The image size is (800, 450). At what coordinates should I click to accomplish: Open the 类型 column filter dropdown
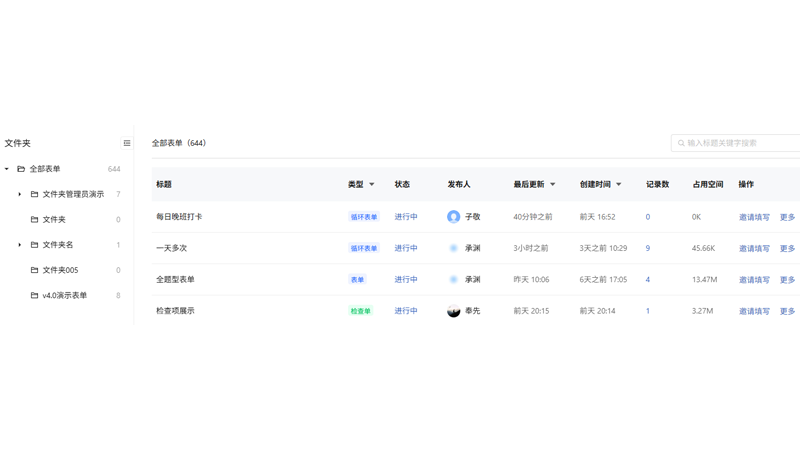pos(371,185)
